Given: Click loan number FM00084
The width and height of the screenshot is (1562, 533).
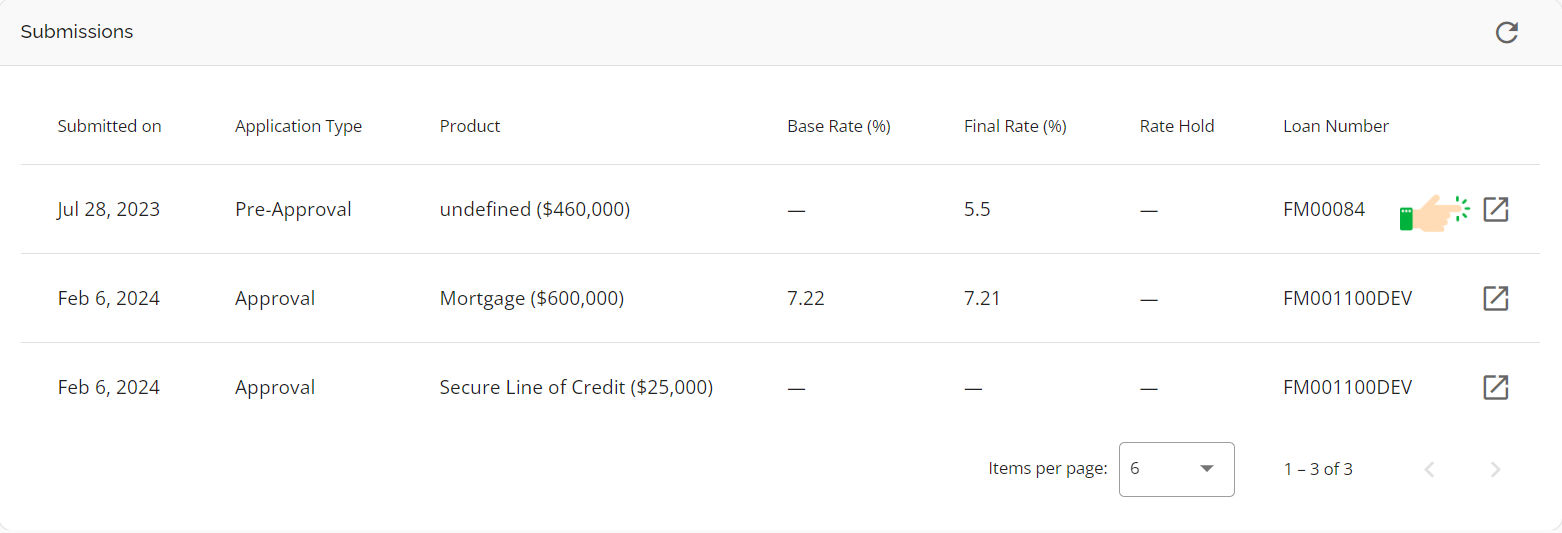Looking at the screenshot, I should pyautogui.click(x=1323, y=210).
